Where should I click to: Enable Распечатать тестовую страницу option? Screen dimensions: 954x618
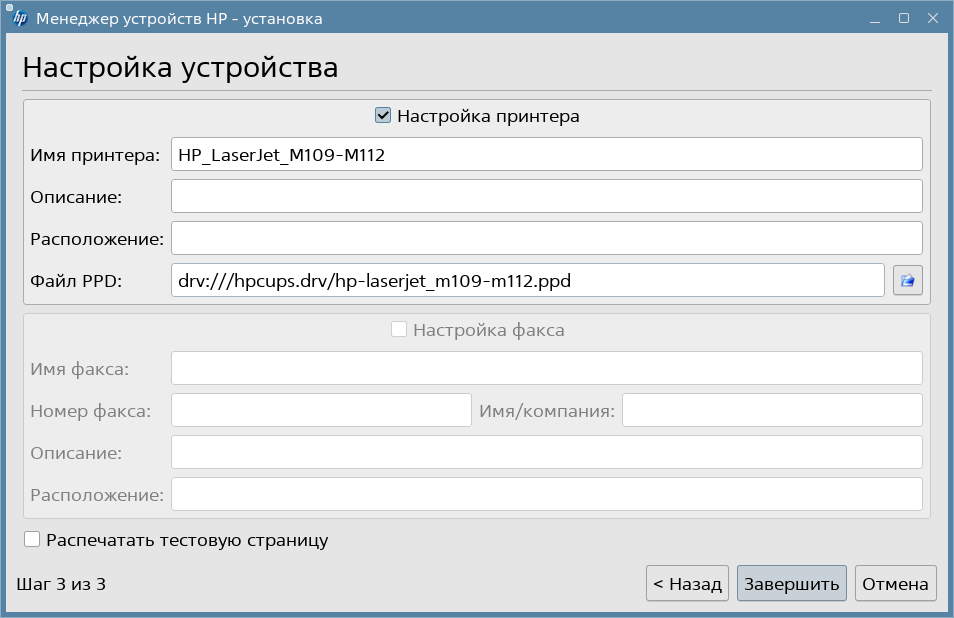[33, 540]
